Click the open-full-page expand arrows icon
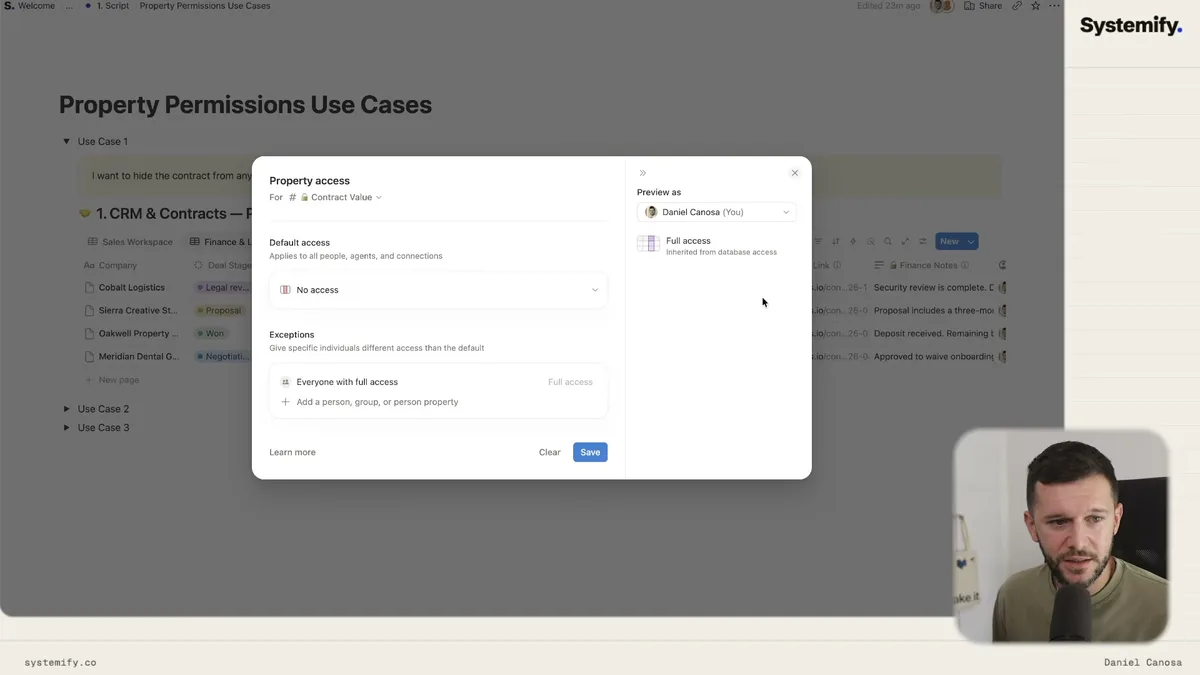Image resolution: width=1200 pixels, height=675 pixels. point(905,241)
